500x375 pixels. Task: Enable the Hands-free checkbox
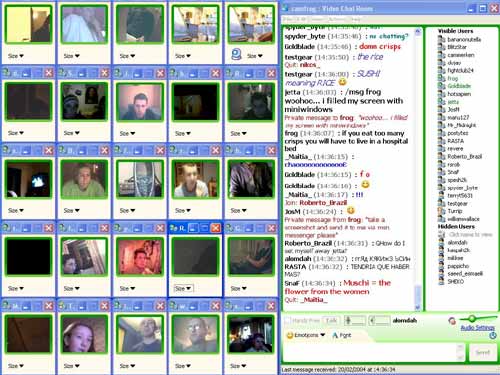point(288,321)
